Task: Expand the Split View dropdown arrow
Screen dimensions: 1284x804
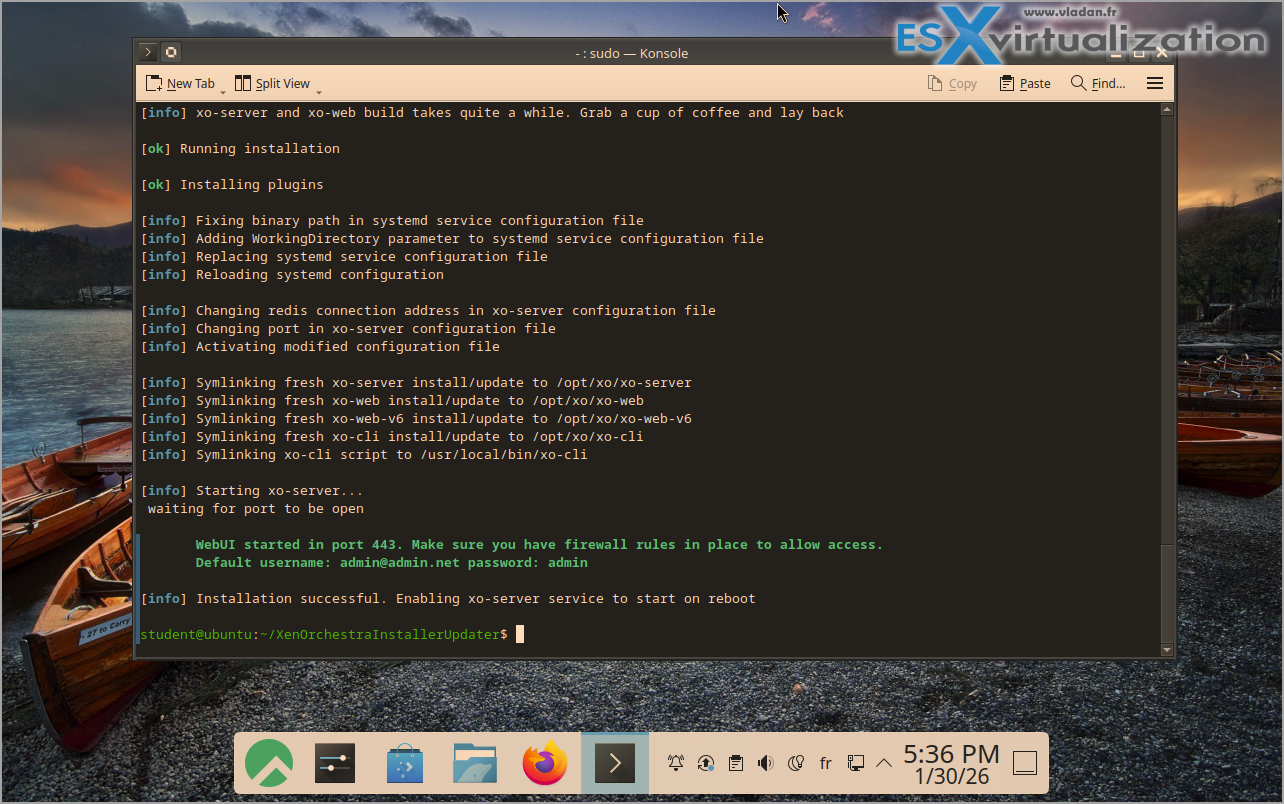Action: point(318,90)
